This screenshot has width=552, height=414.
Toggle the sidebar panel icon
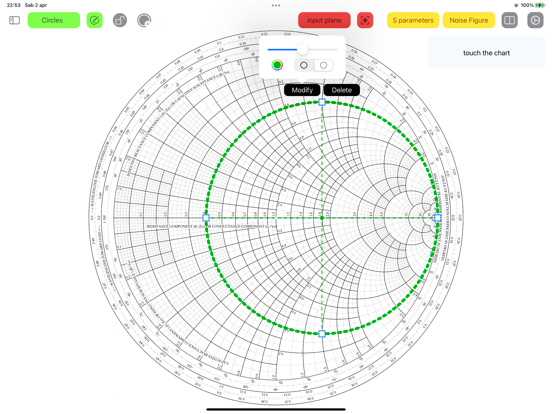pyautogui.click(x=14, y=20)
